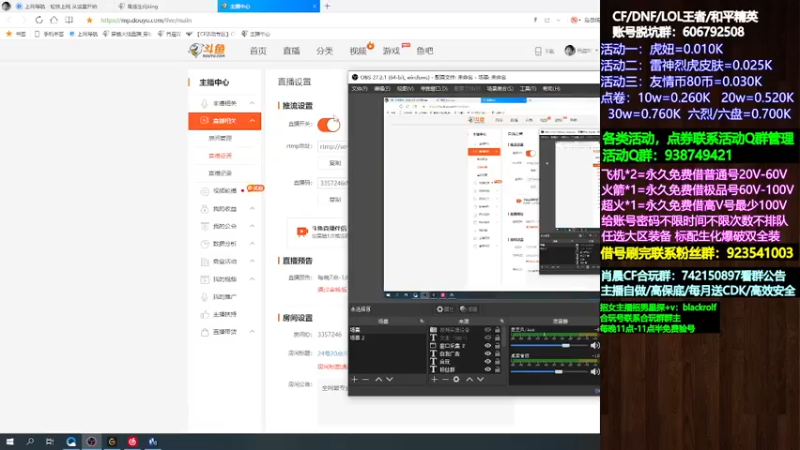Screen dimensions: 800x450
Task: Click the Douyu logo in site header
Action: (207, 50)
